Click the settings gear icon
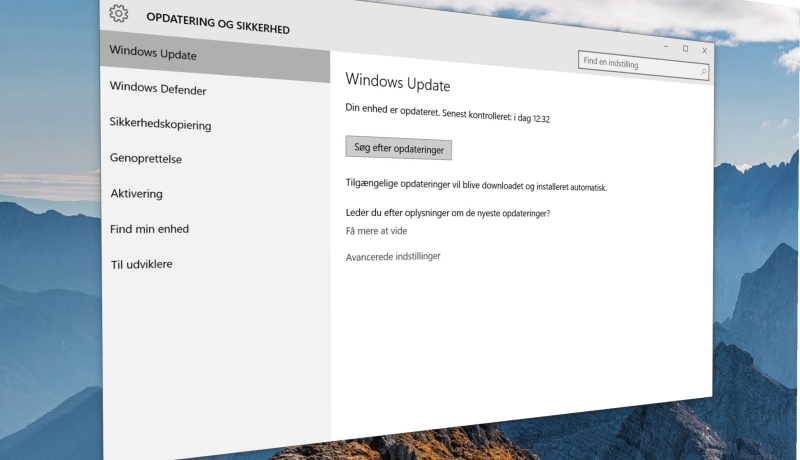Screen dimensions: 800x460 pyautogui.click(x=119, y=13)
